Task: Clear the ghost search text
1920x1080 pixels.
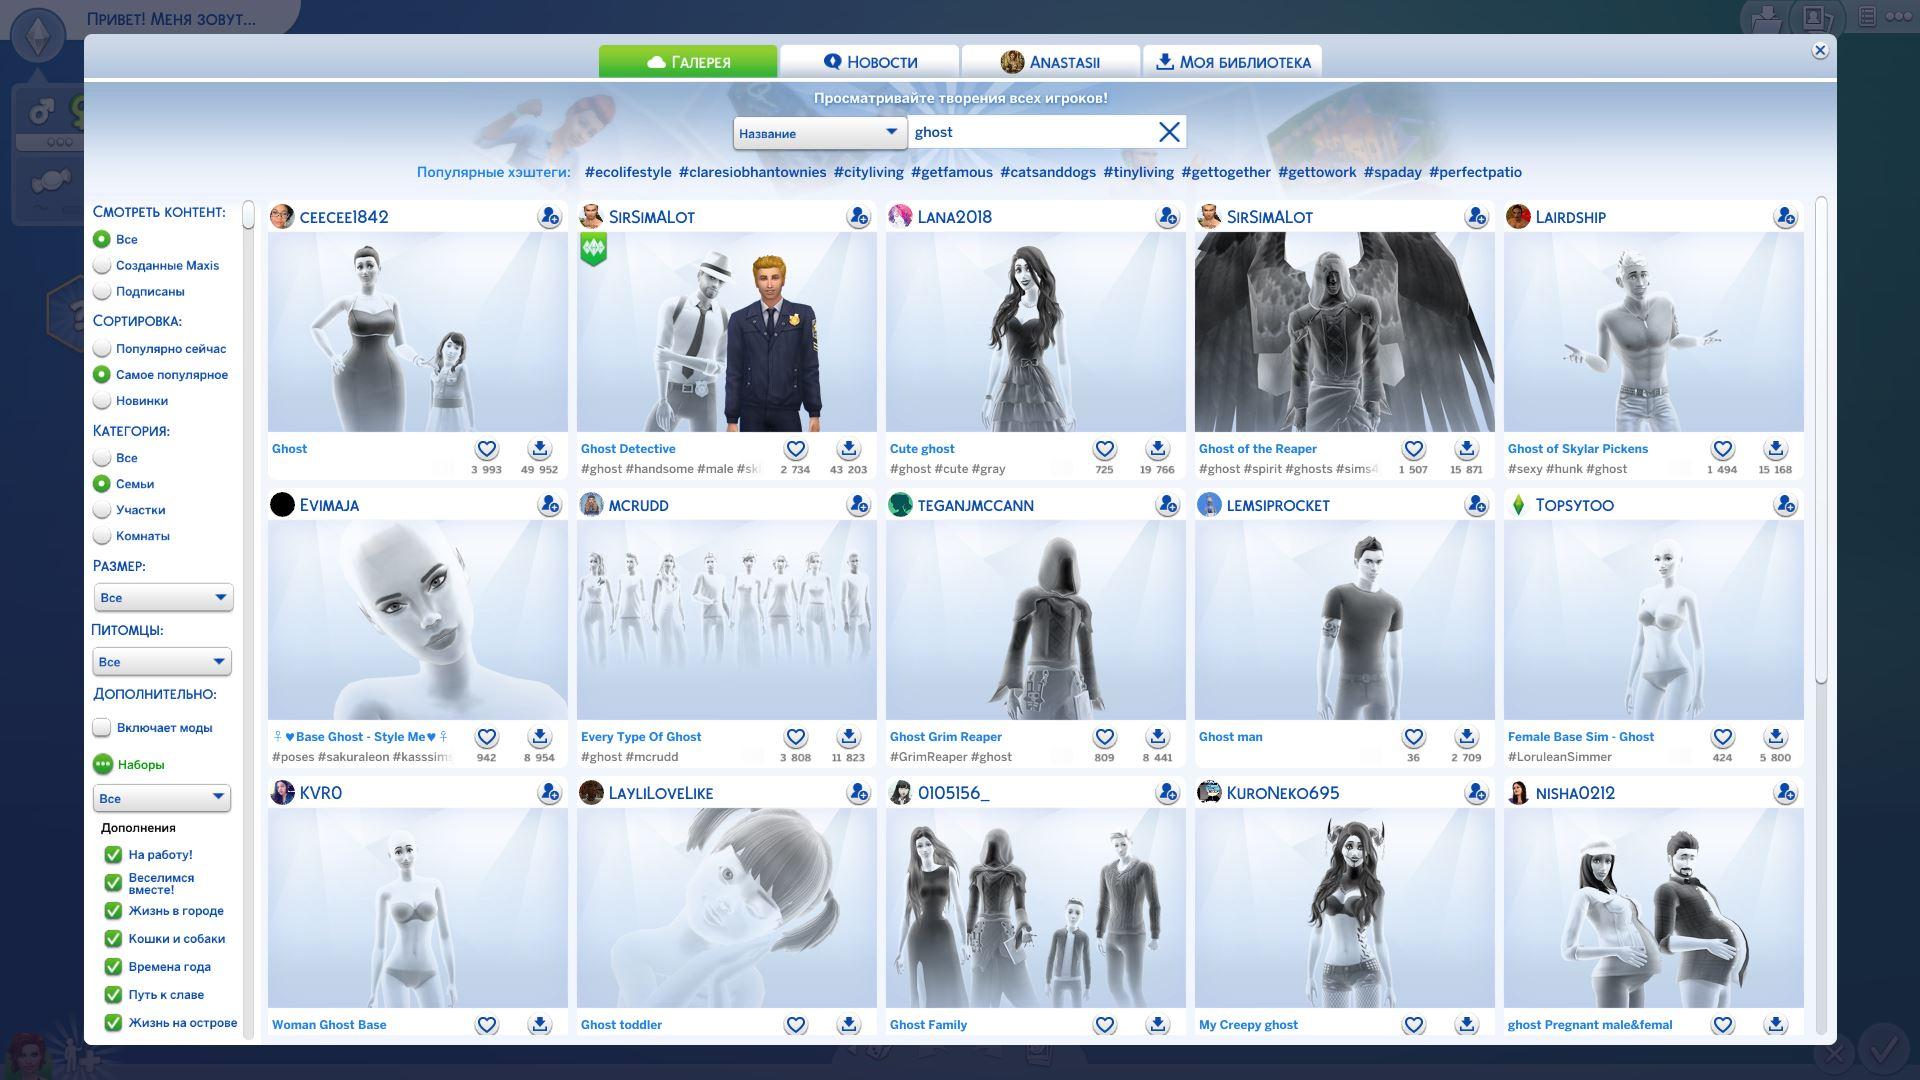Action: pos(1169,132)
